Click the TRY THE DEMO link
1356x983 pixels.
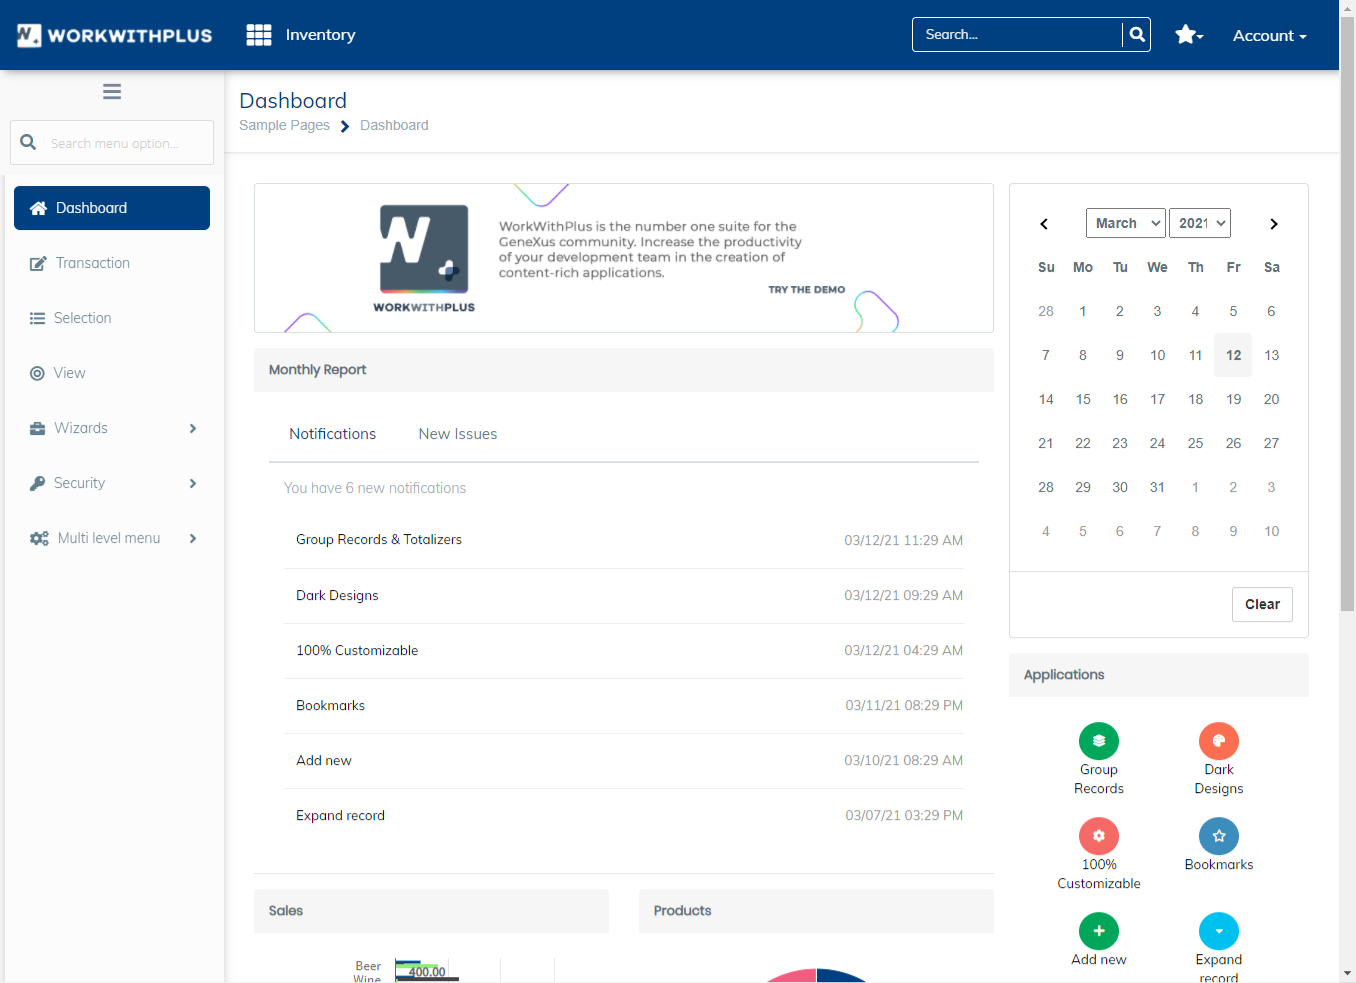(x=806, y=290)
